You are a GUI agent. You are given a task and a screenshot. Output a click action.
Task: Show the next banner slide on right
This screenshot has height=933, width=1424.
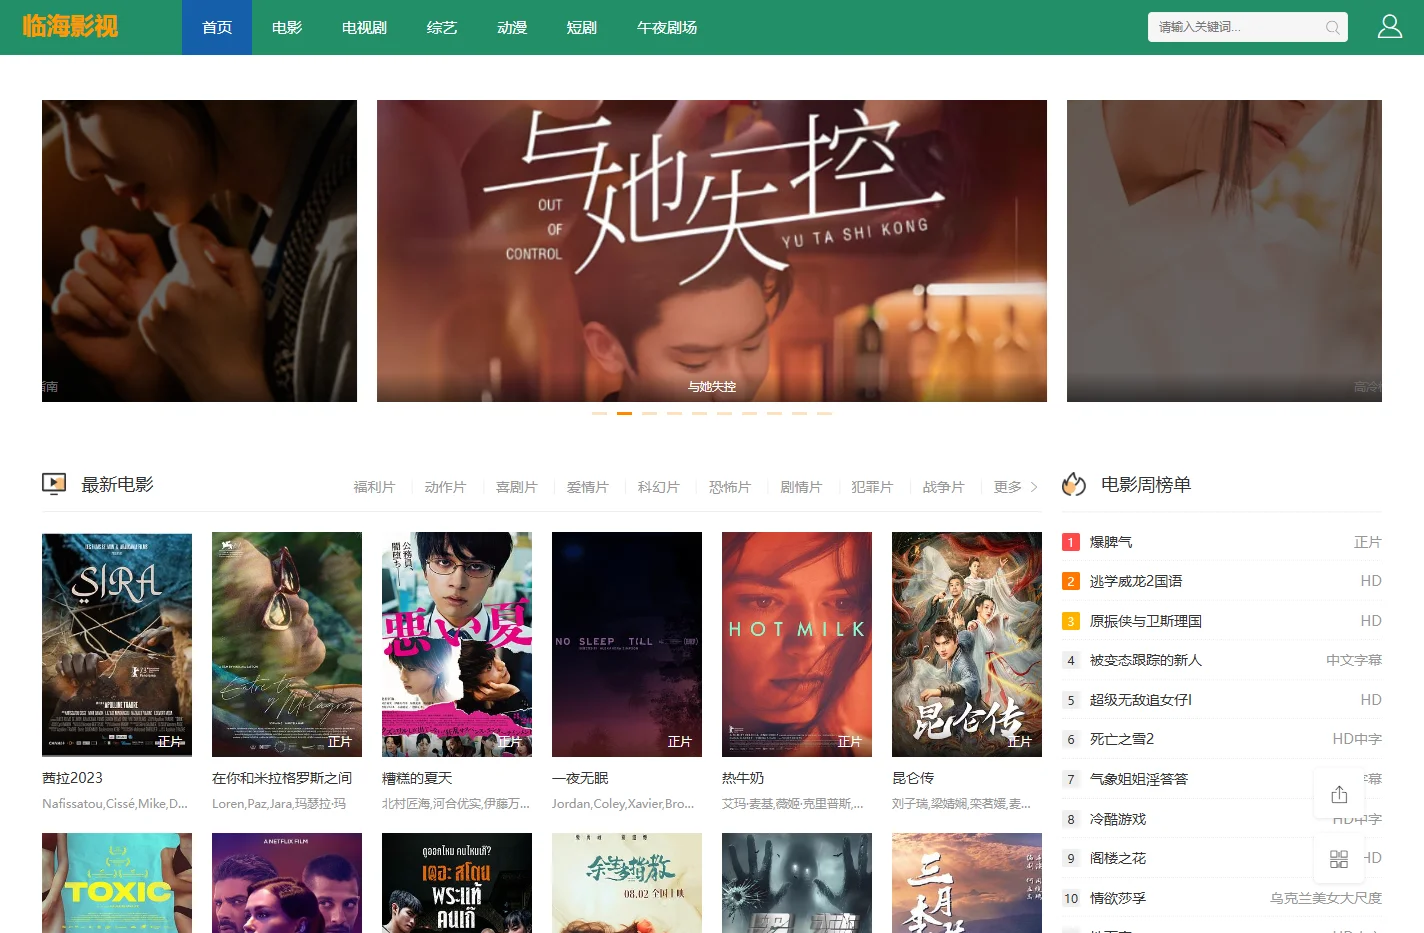pos(1224,251)
